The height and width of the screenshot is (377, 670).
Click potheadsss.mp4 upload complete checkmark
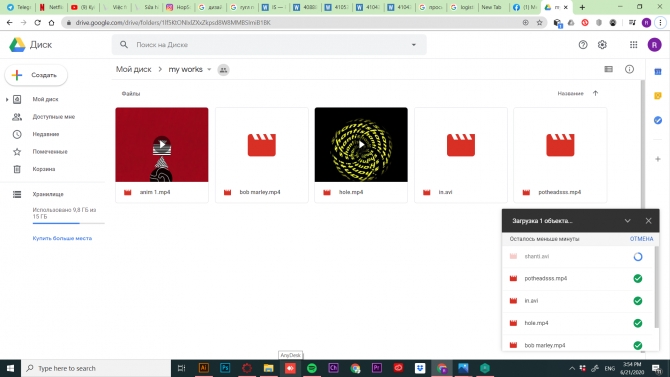638,278
